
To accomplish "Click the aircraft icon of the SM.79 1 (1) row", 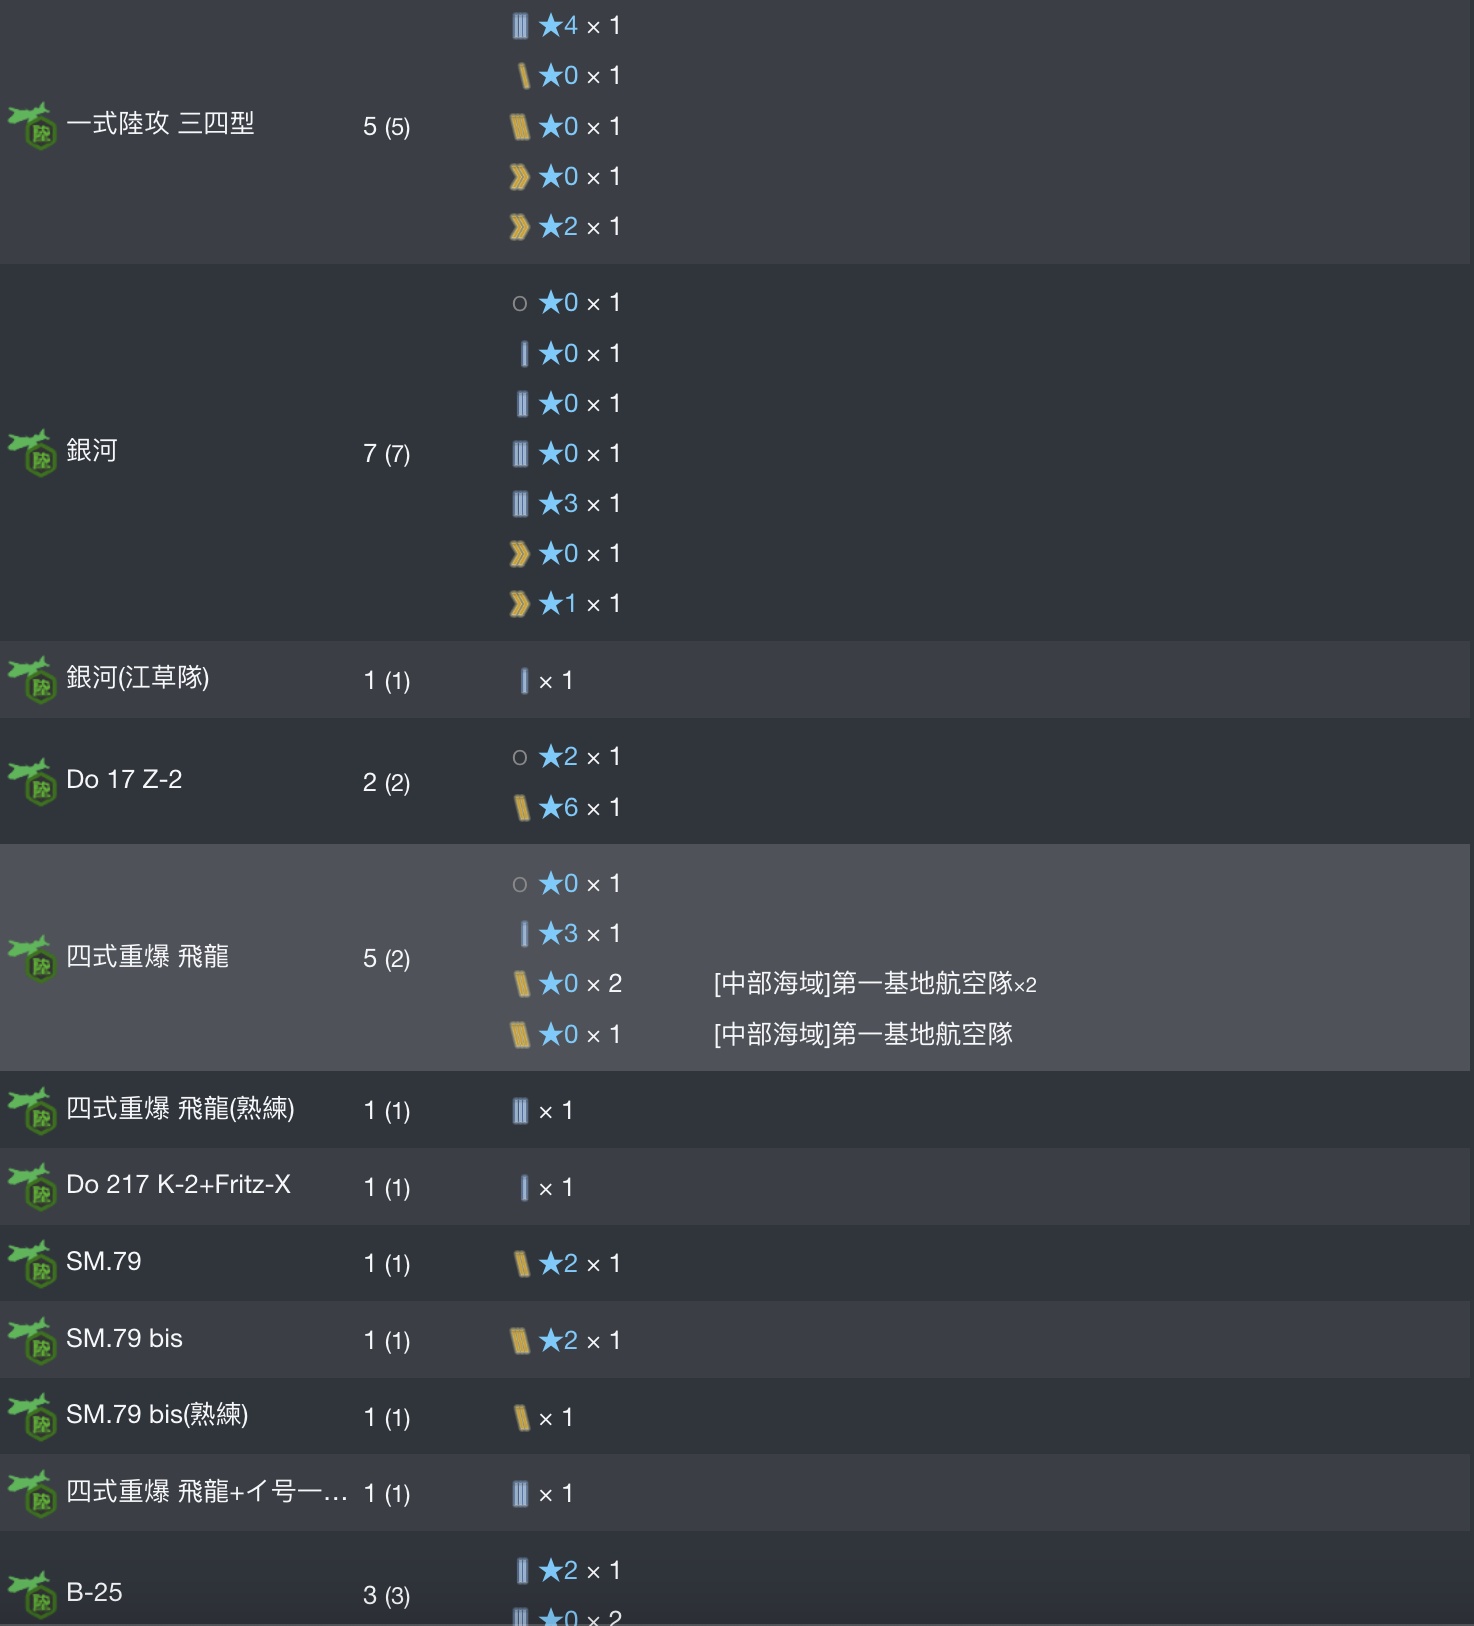I will coord(31,1264).
